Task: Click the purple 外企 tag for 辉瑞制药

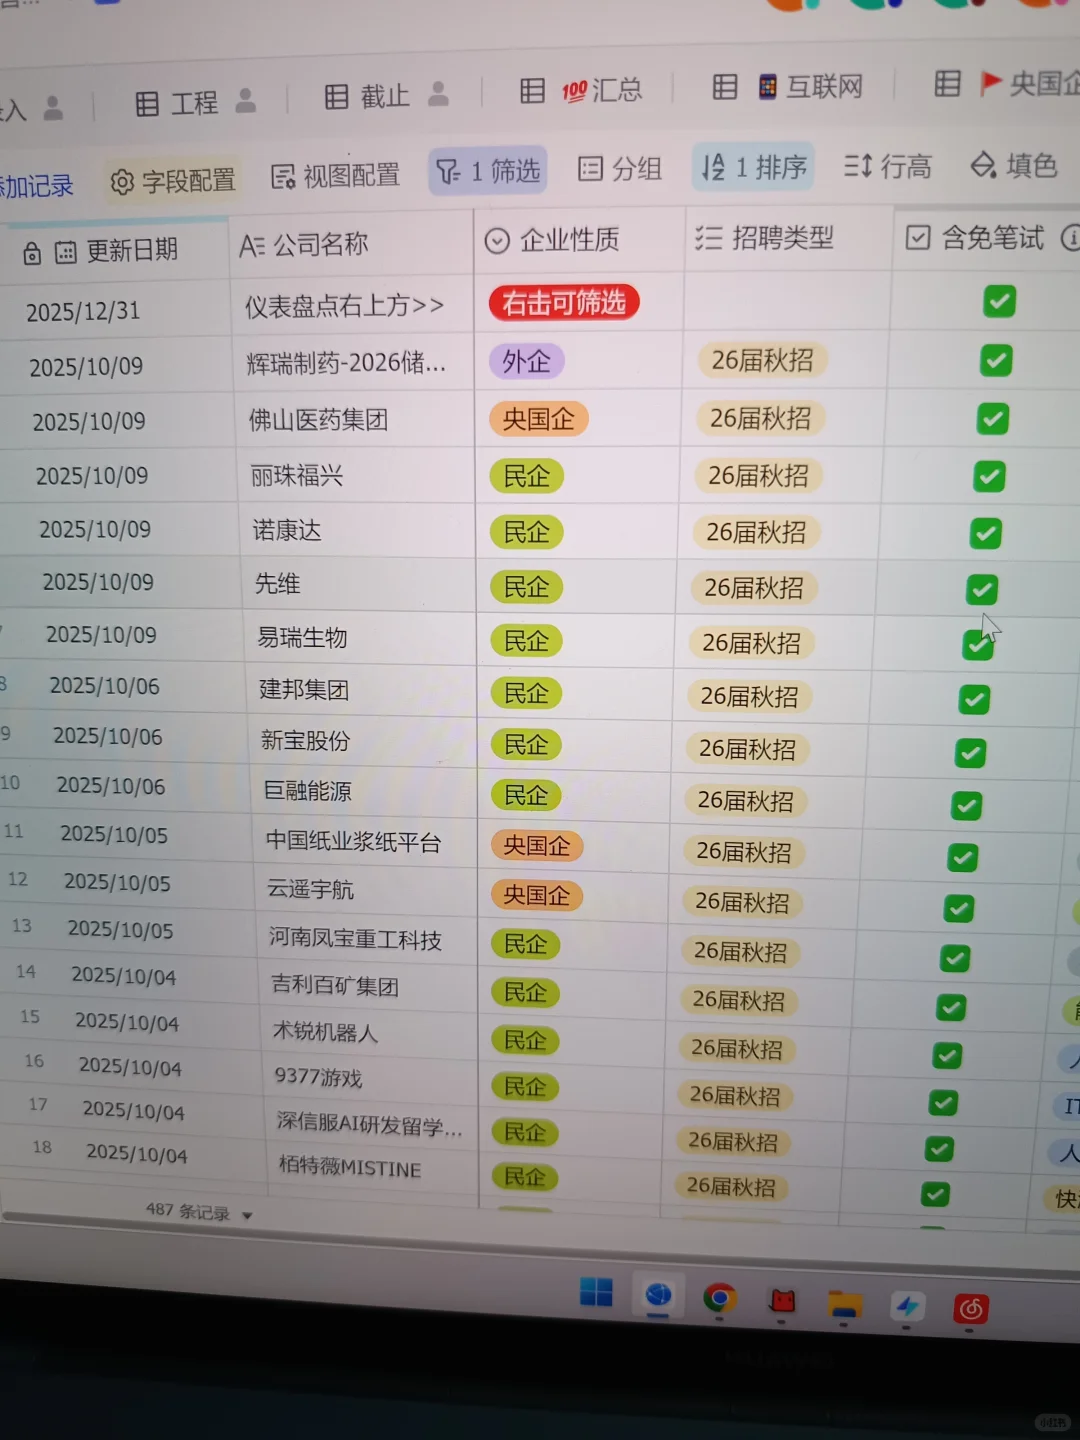Action: click(x=527, y=361)
